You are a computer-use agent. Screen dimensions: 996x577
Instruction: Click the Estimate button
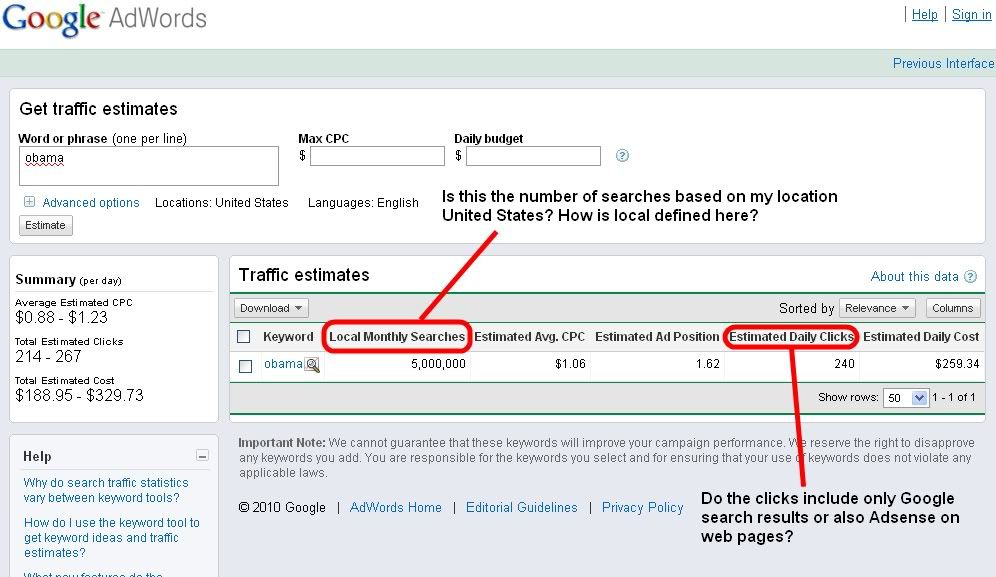[46, 226]
